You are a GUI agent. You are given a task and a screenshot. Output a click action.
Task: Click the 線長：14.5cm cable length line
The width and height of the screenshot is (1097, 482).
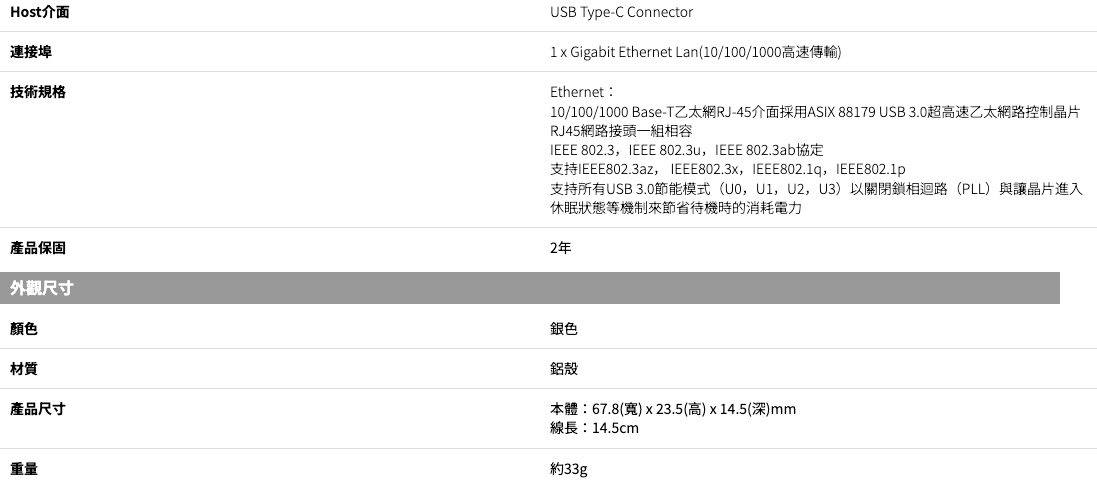coord(594,428)
